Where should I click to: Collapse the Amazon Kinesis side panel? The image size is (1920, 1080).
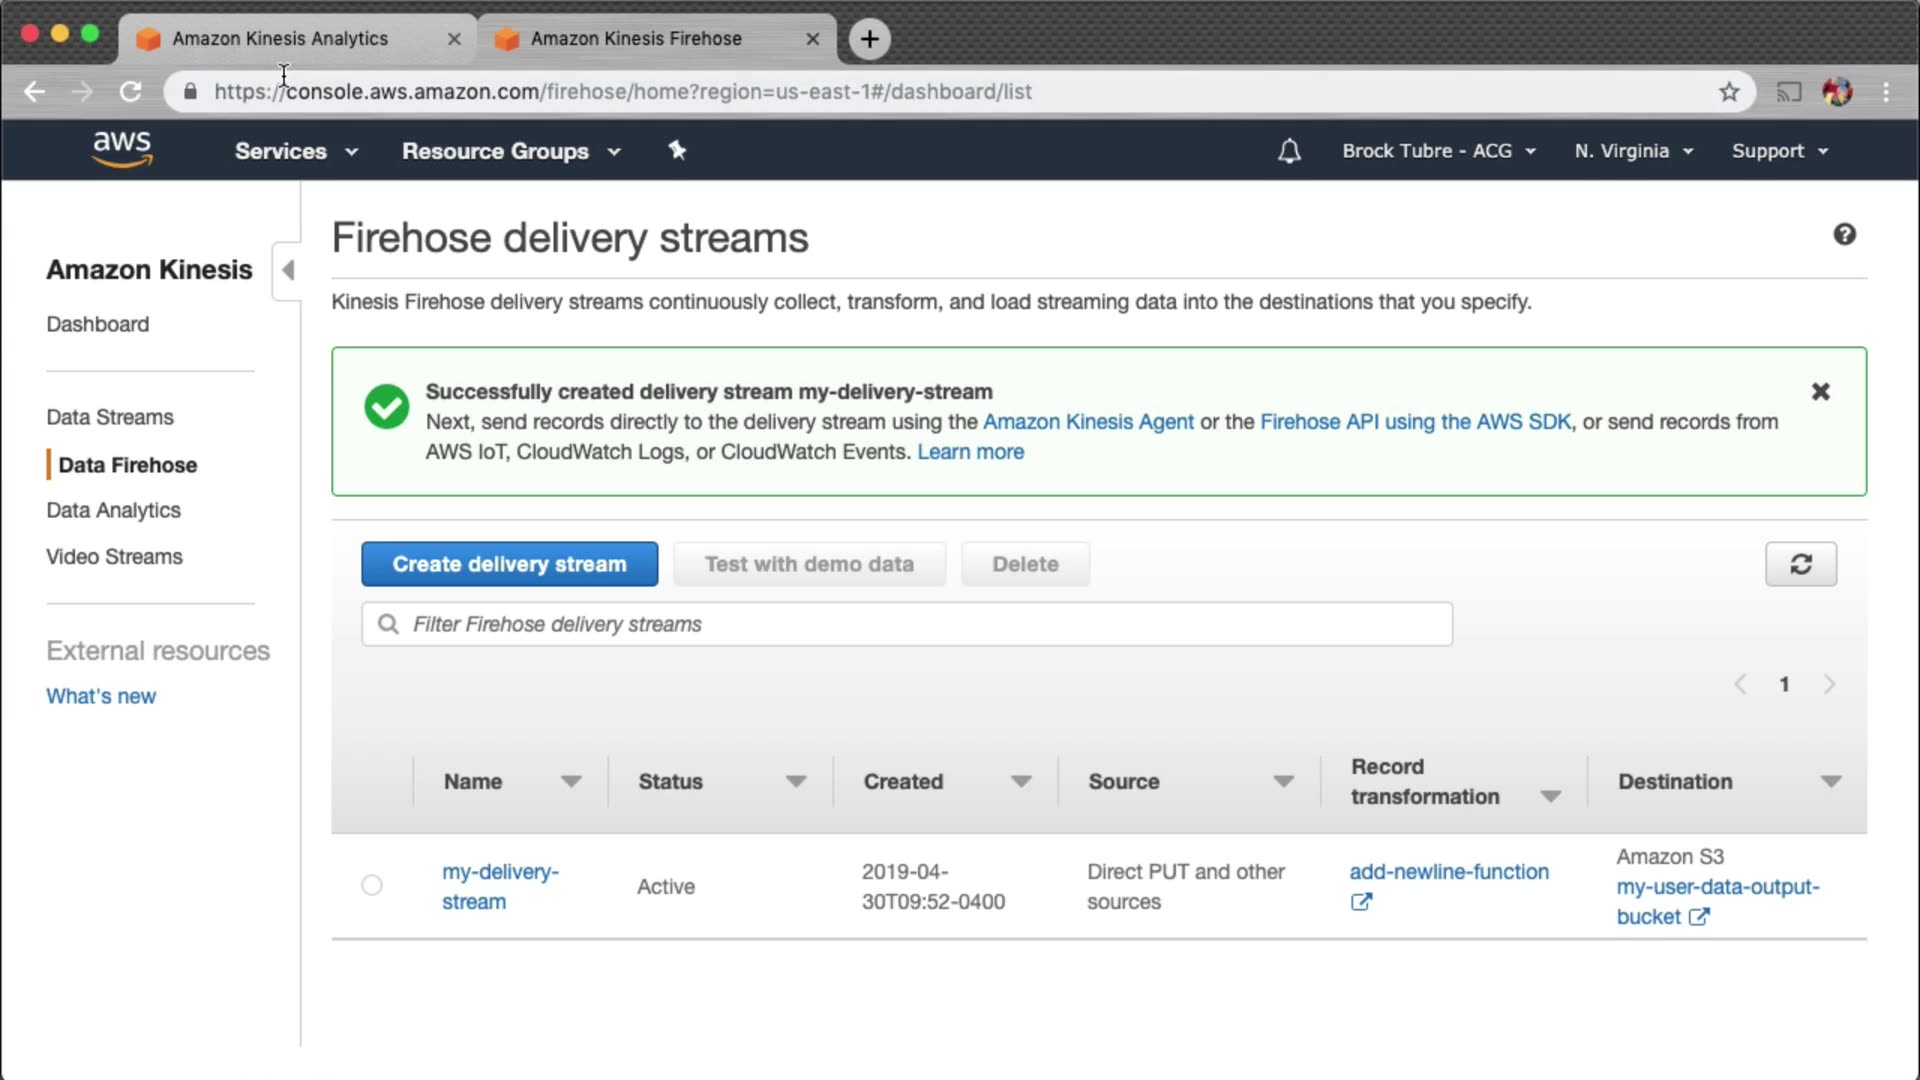point(287,270)
